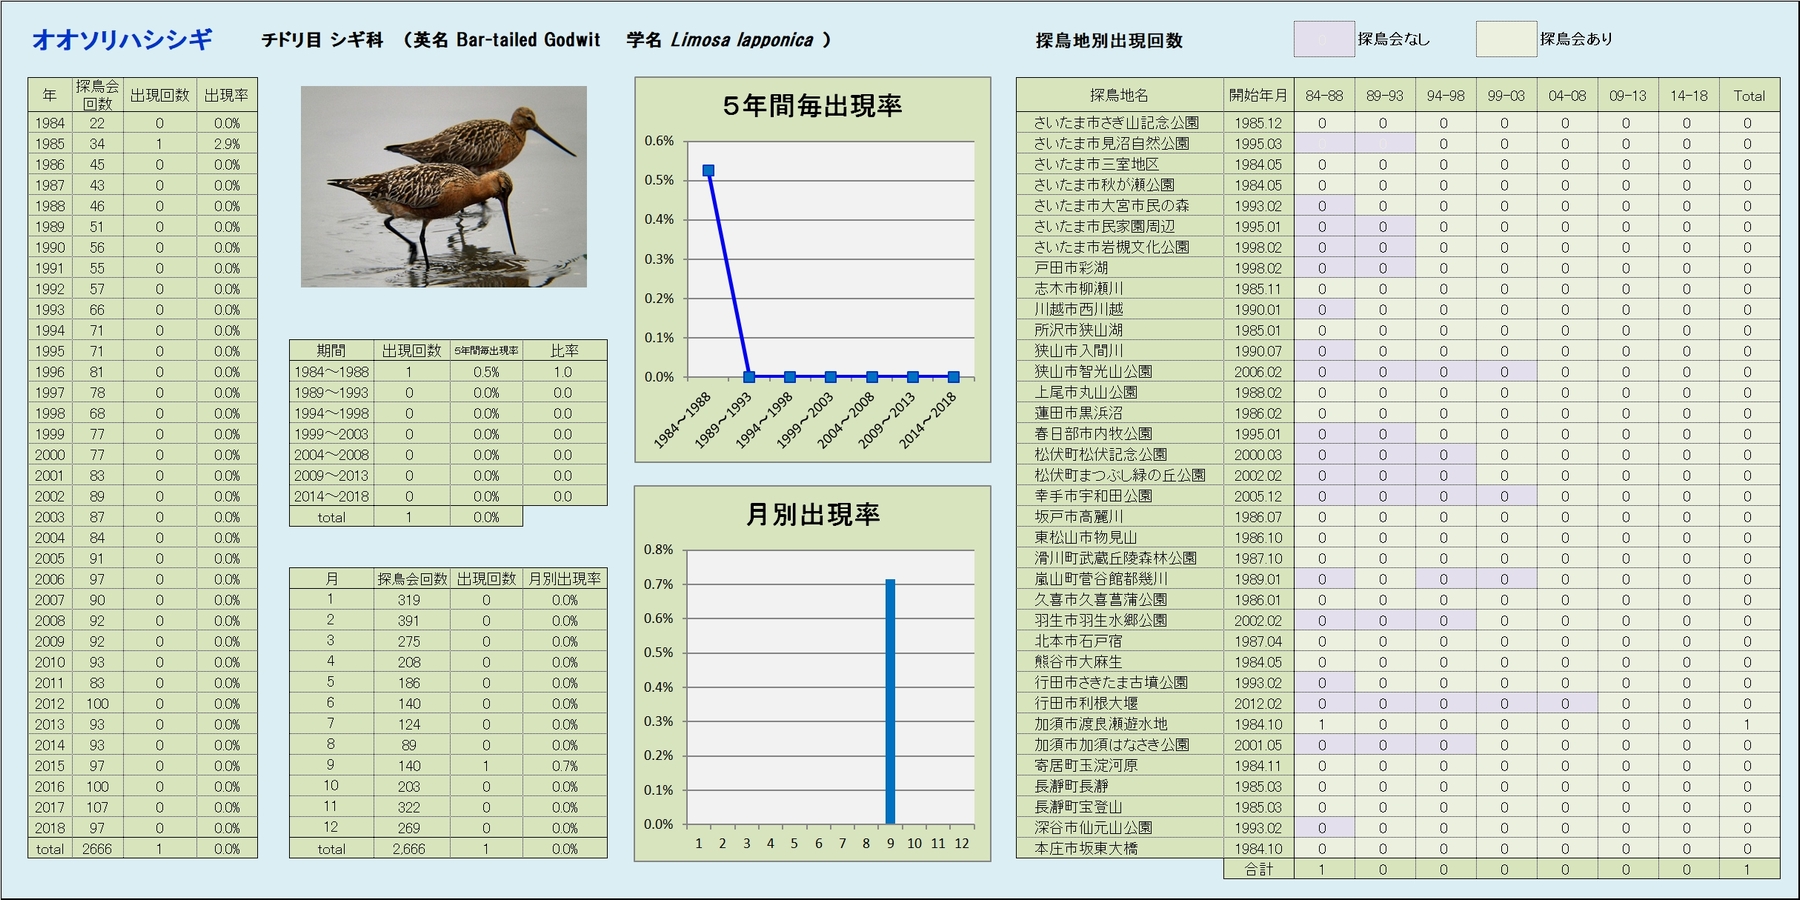Click the period cell 1984~1988

(x=331, y=372)
